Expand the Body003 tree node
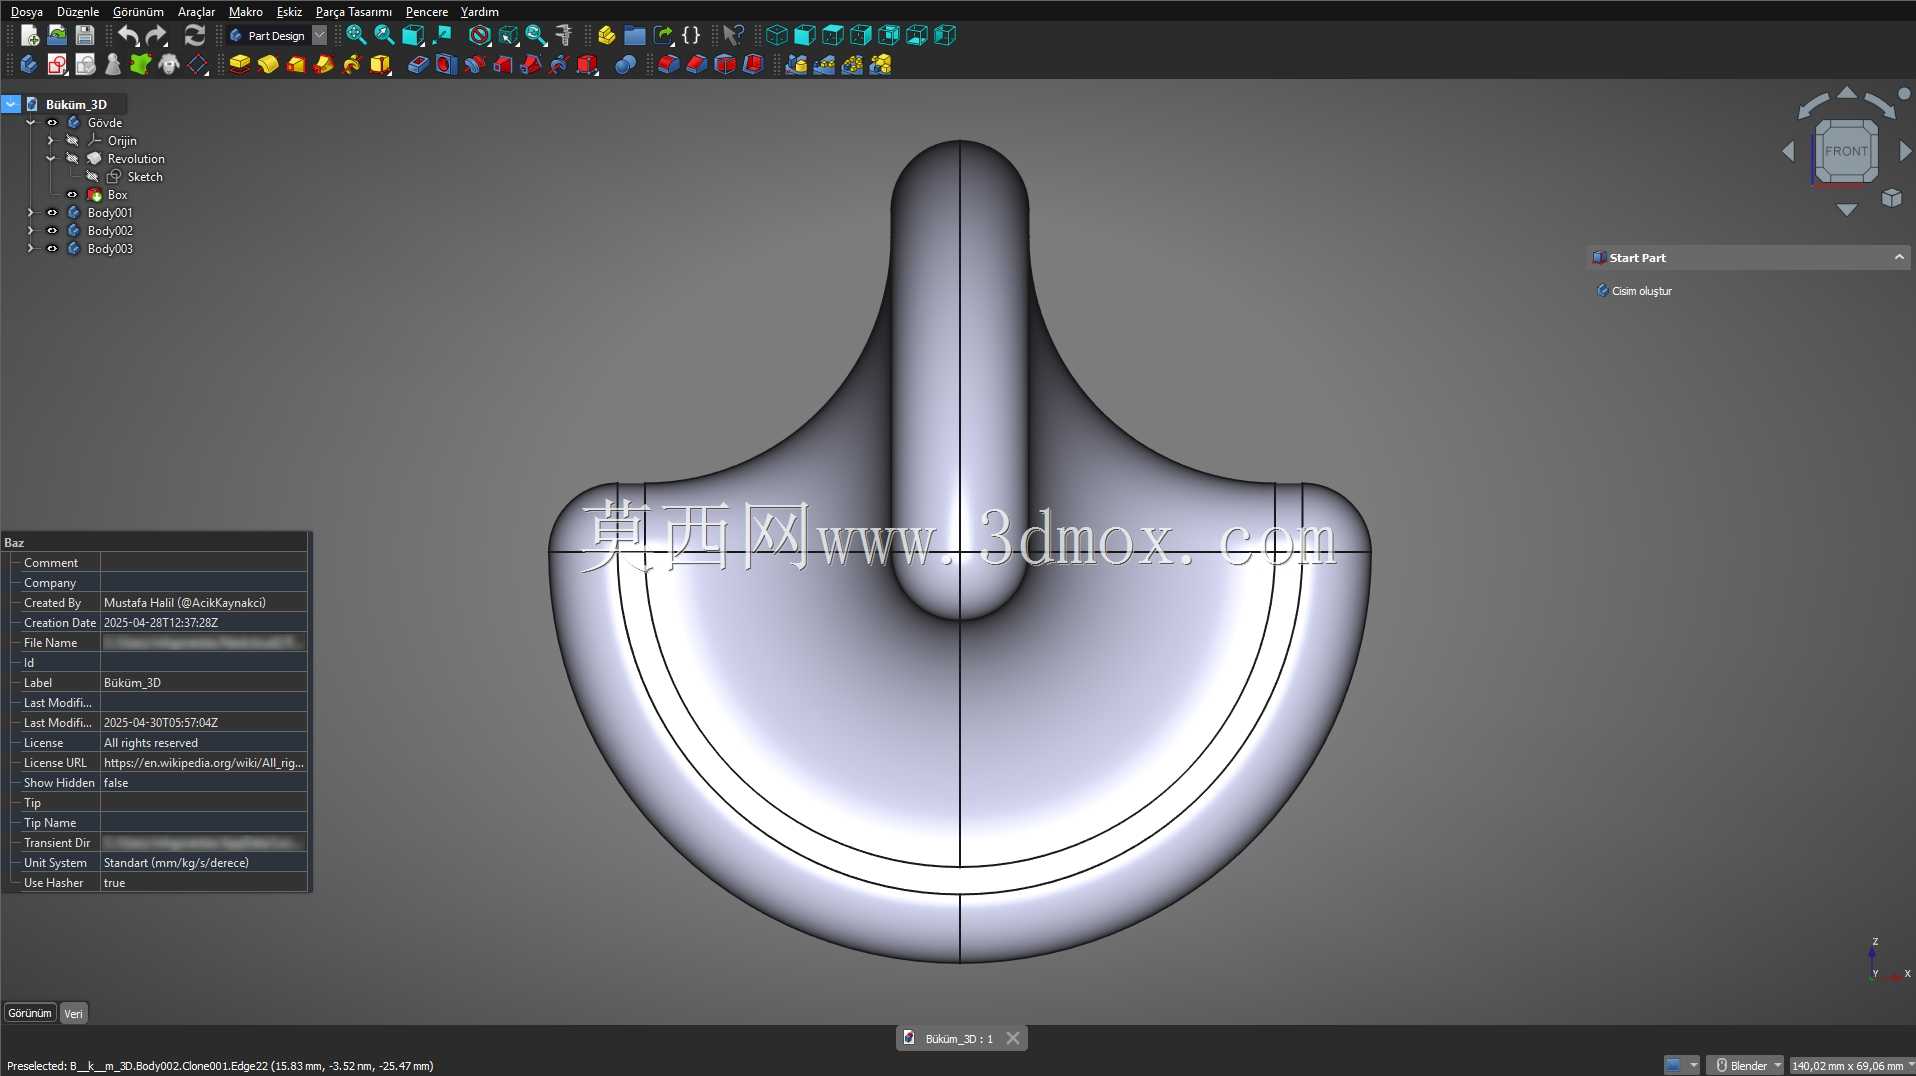The width and height of the screenshot is (1916, 1076). 31,249
